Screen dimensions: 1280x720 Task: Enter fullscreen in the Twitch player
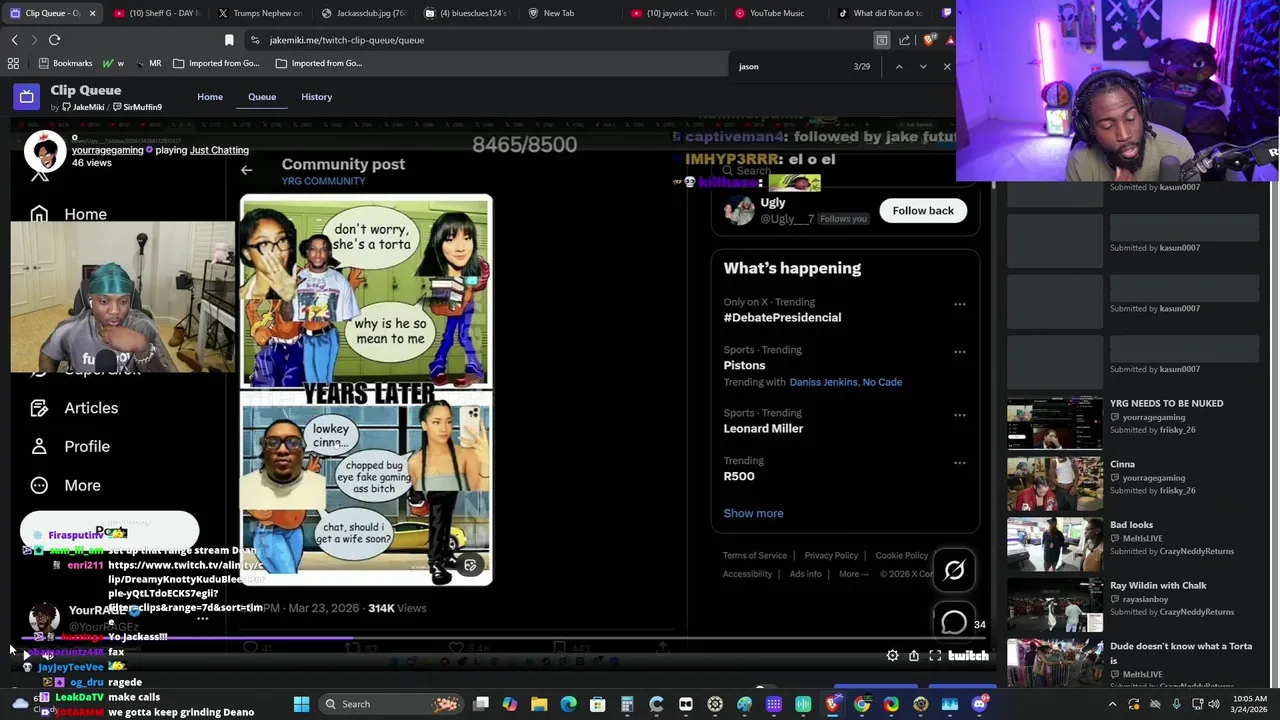coord(935,656)
